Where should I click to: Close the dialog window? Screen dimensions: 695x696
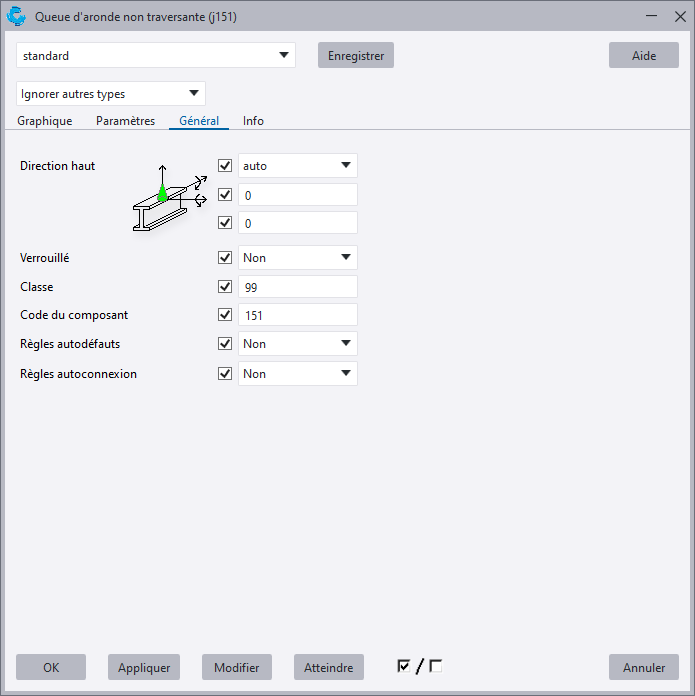coord(681,17)
